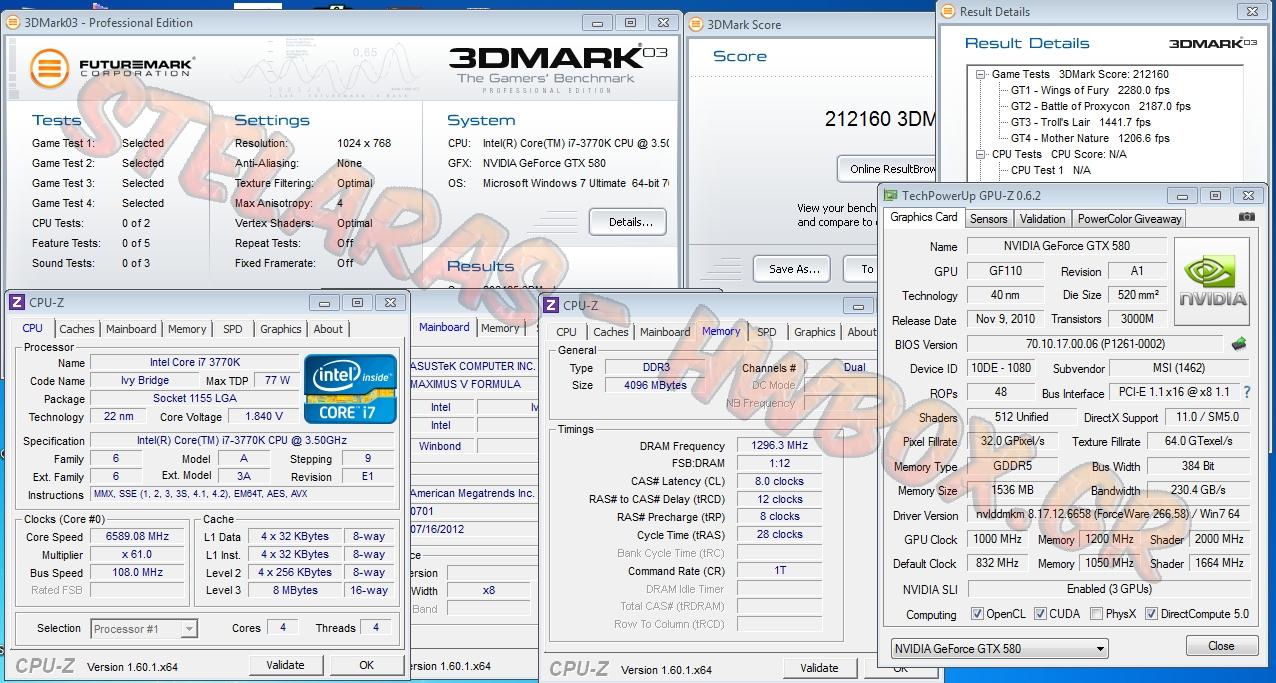The width and height of the screenshot is (1276, 683).
Task: Select the Mainboard tab in the middle CPU-Z window
Action: [x=444, y=327]
